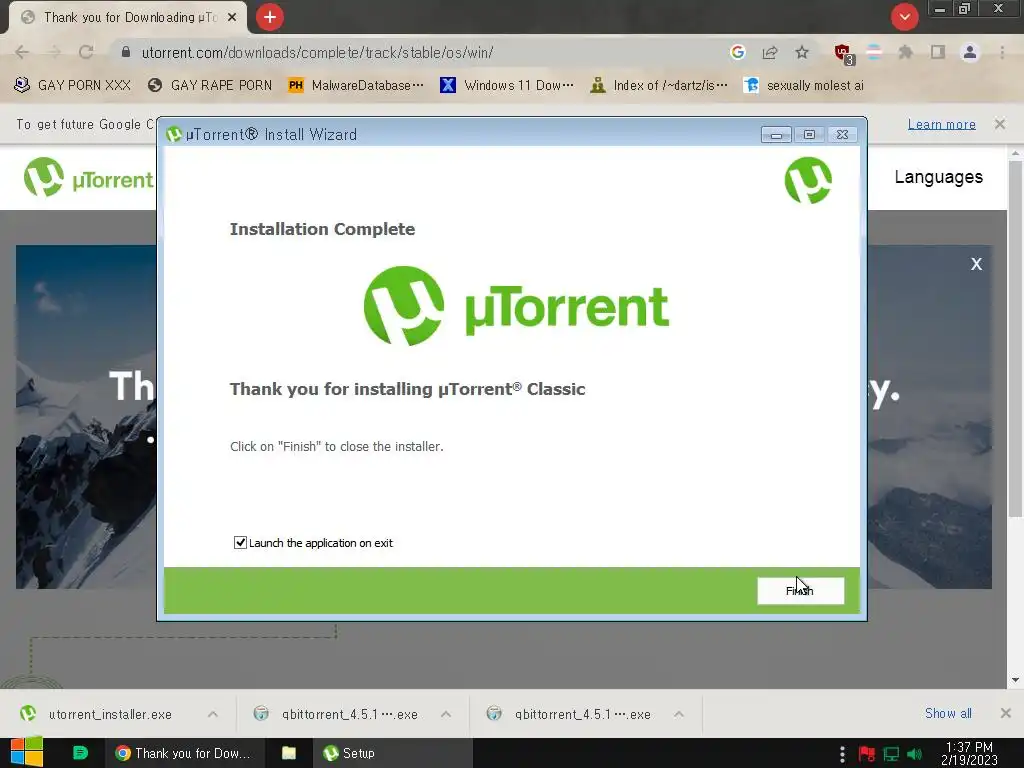The height and width of the screenshot is (768, 1024).
Task: Click Finish to close the installer
Action: (800, 590)
